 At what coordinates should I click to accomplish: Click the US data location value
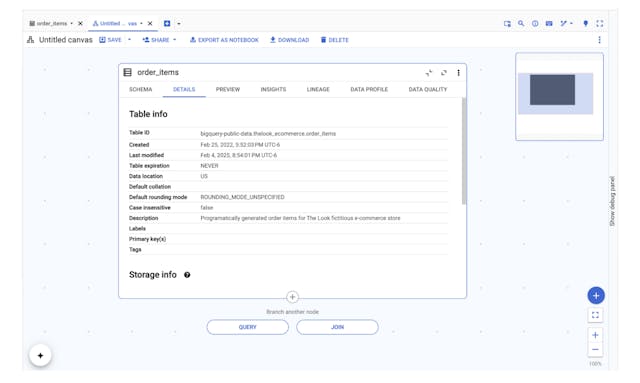[x=204, y=176]
